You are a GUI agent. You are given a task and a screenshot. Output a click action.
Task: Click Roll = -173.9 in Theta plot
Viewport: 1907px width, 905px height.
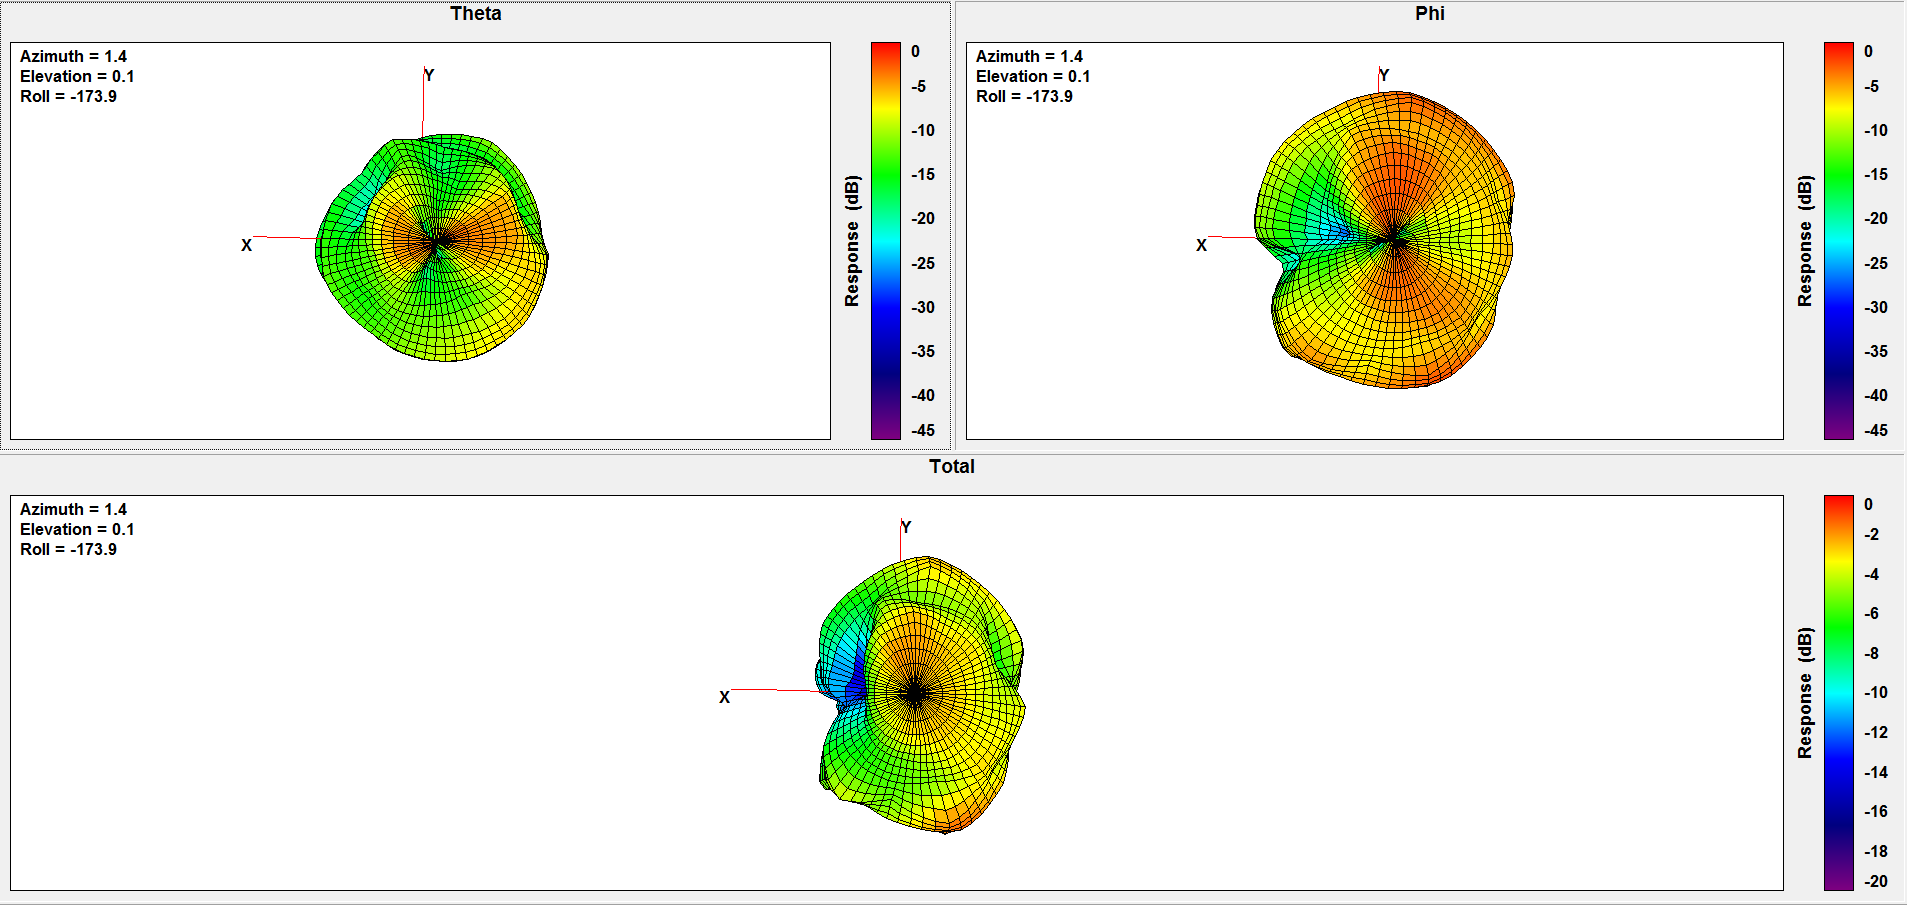pyautogui.click(x=68, y=97)
